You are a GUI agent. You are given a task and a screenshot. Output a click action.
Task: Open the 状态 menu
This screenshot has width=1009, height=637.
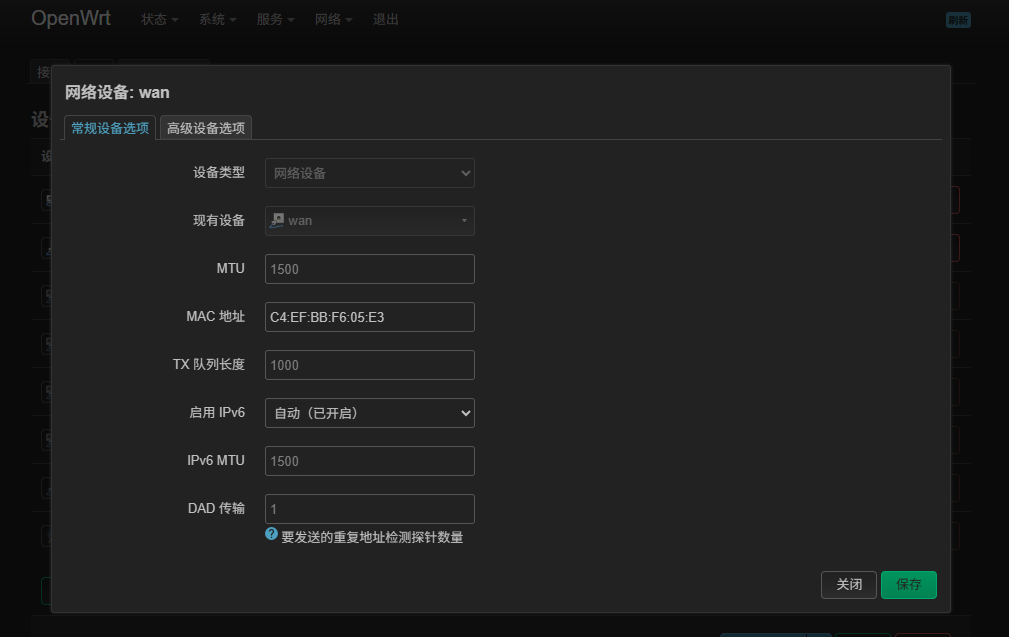[160, 19]
